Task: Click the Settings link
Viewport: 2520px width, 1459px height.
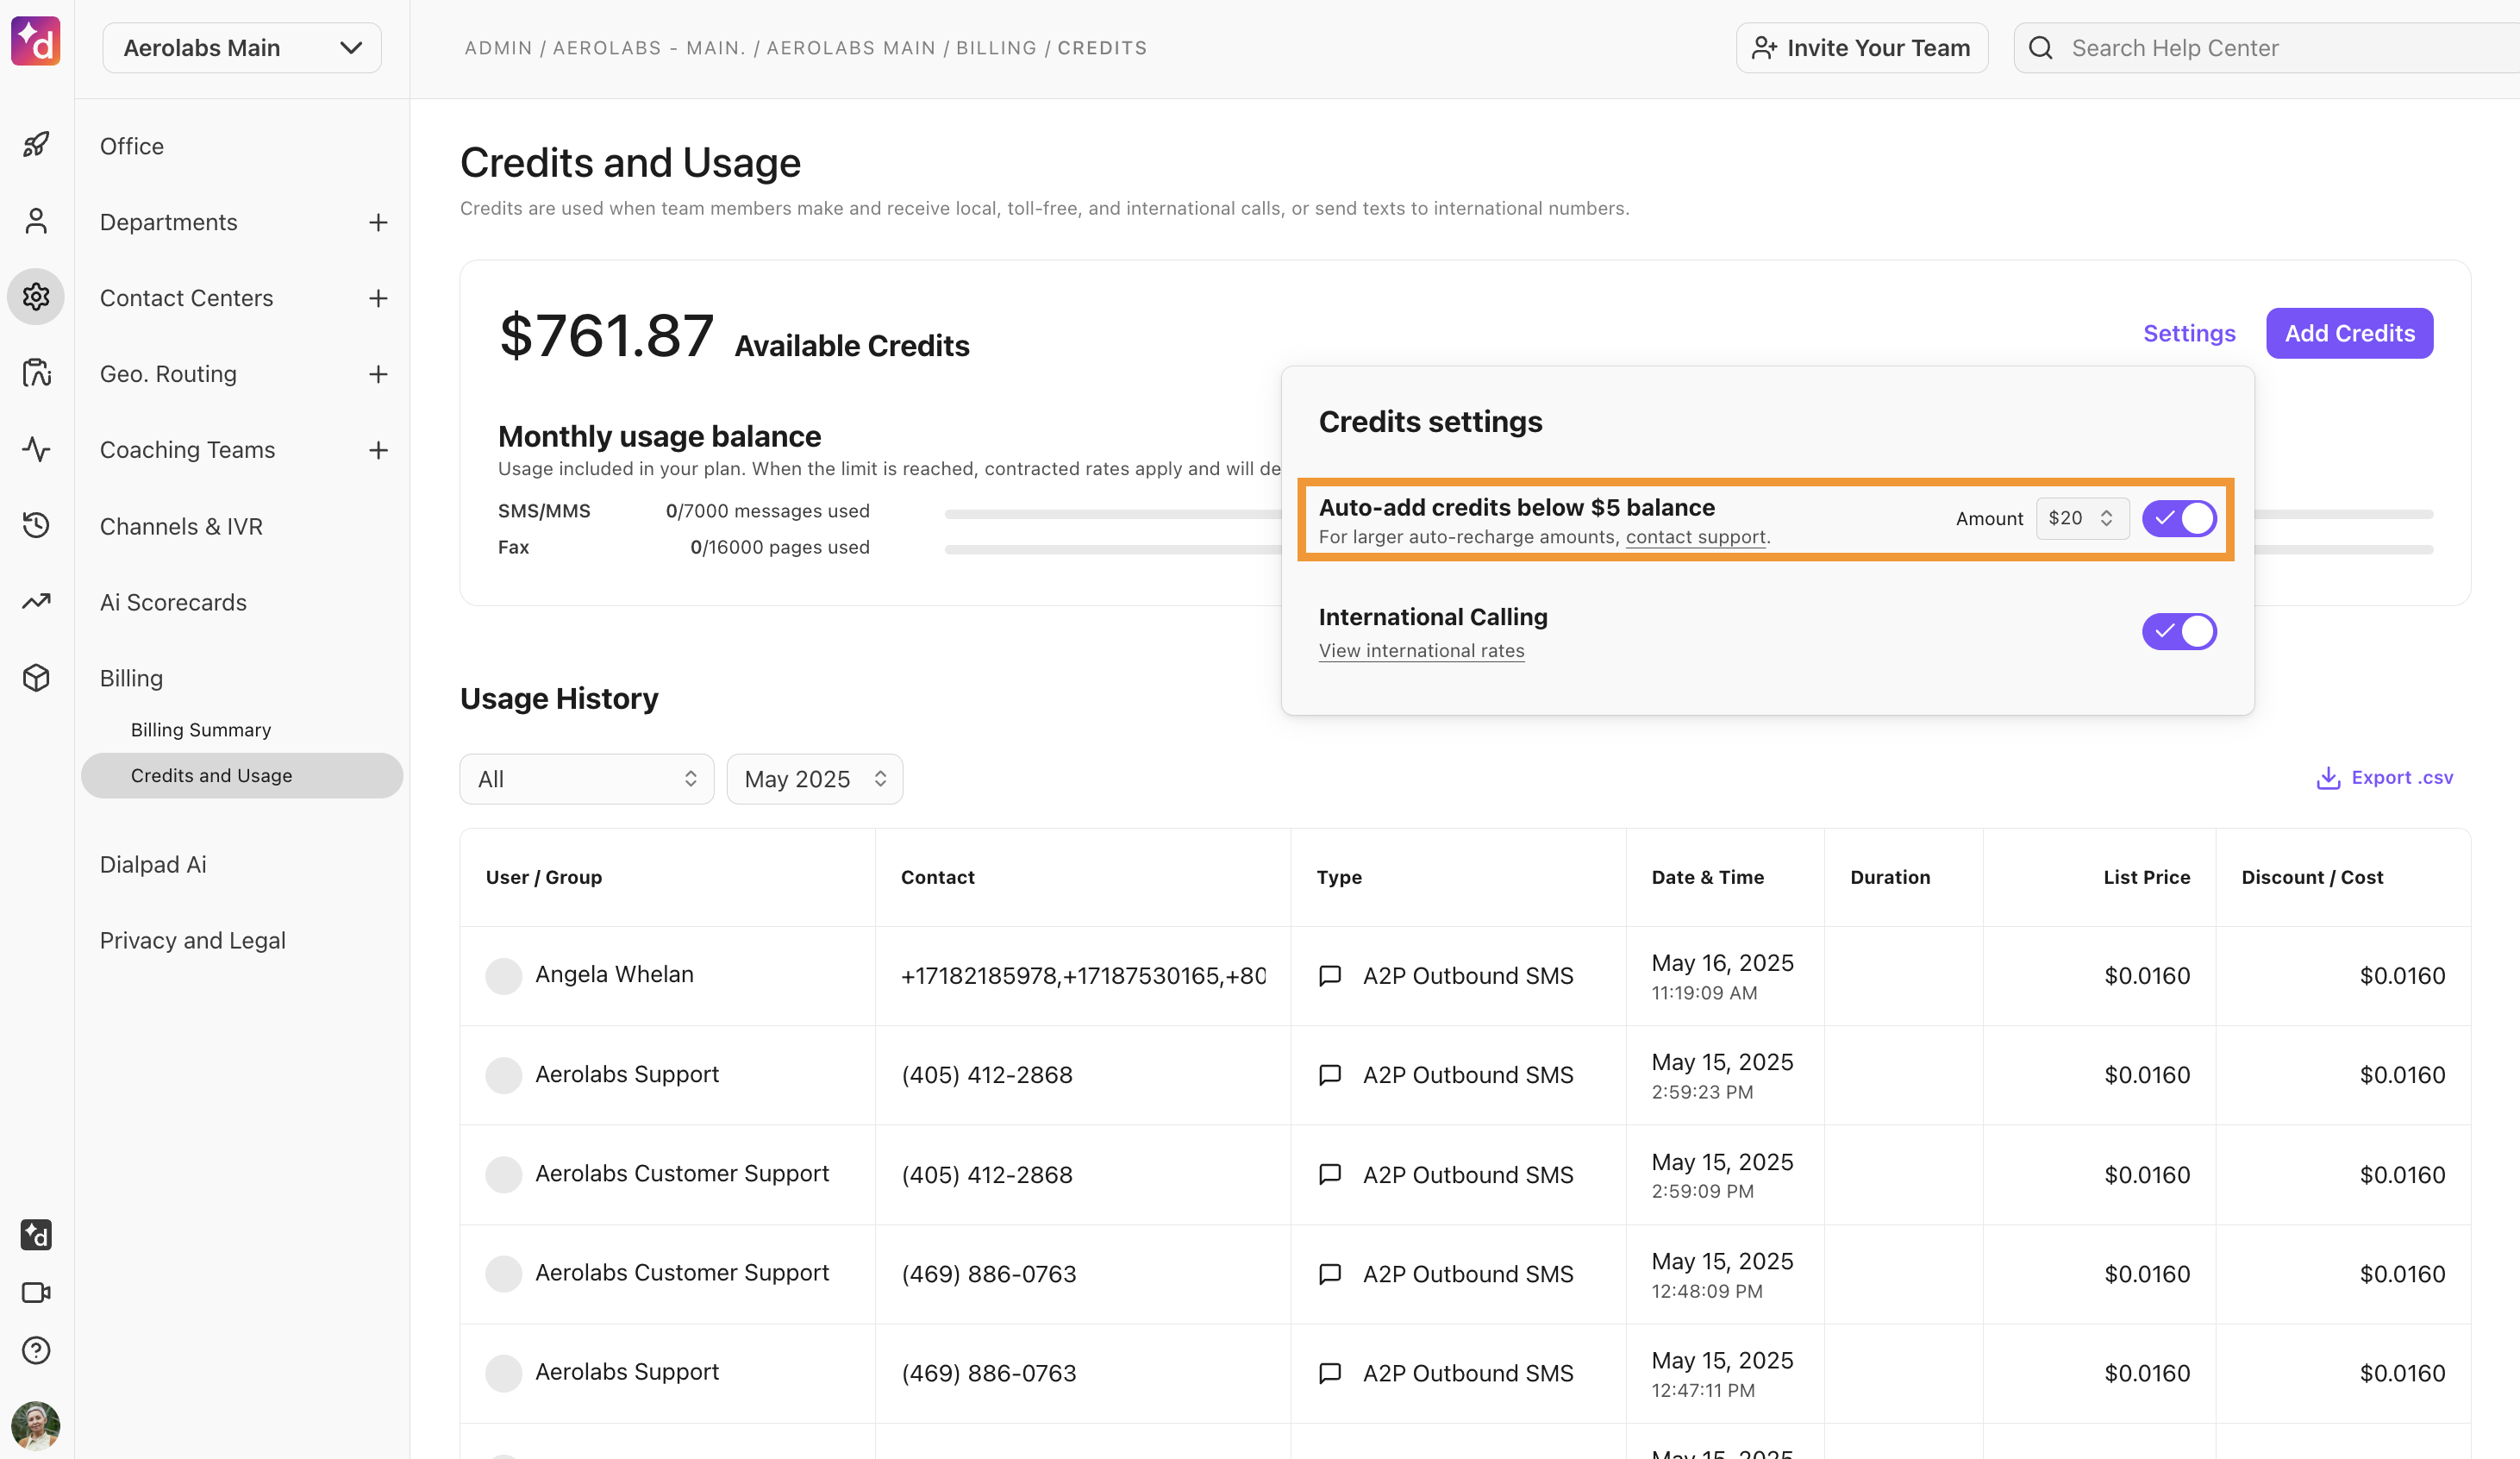Action: (x=2190, y=333)
